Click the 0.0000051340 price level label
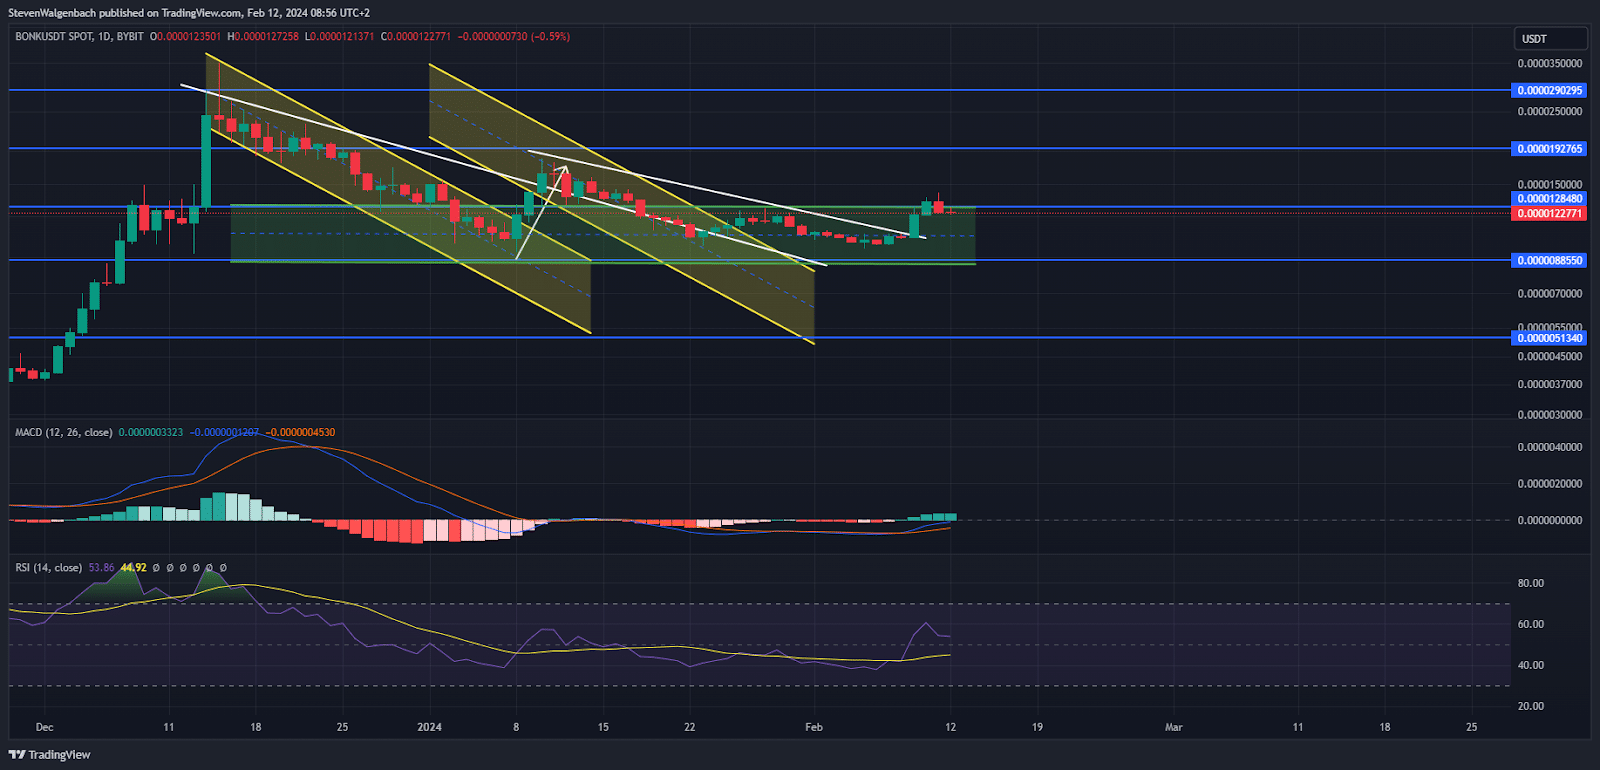Image resolution: width=1600 pixels, height=770 pixels. tap(1549, 338)
